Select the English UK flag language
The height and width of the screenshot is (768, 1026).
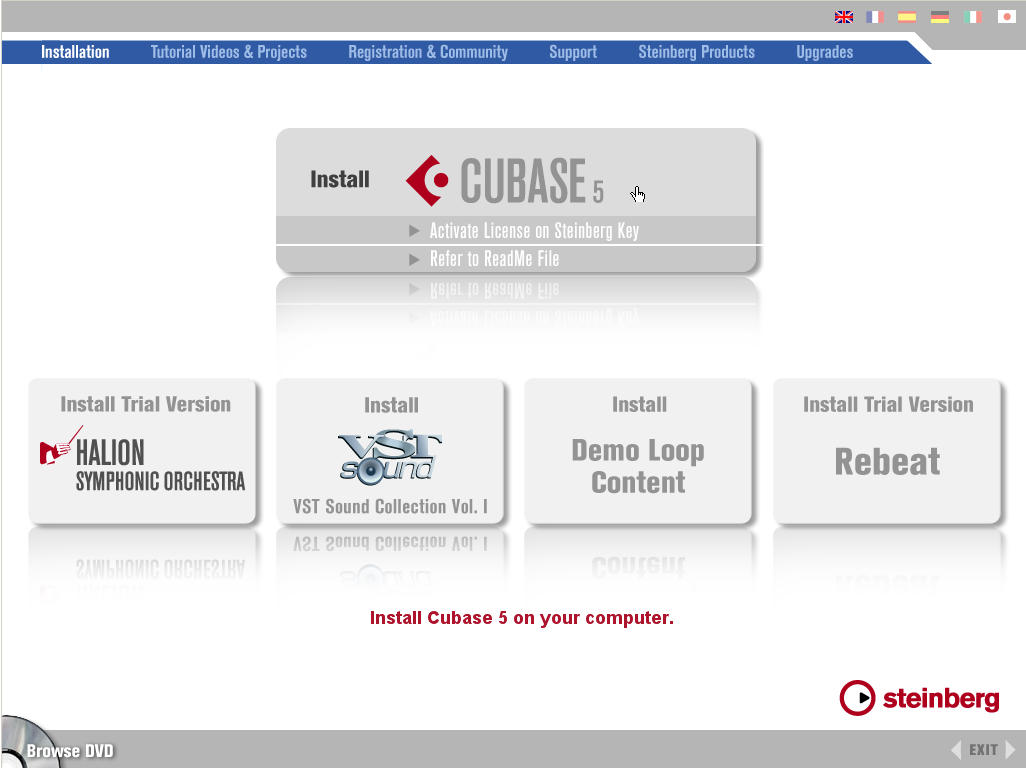[843, 17]
